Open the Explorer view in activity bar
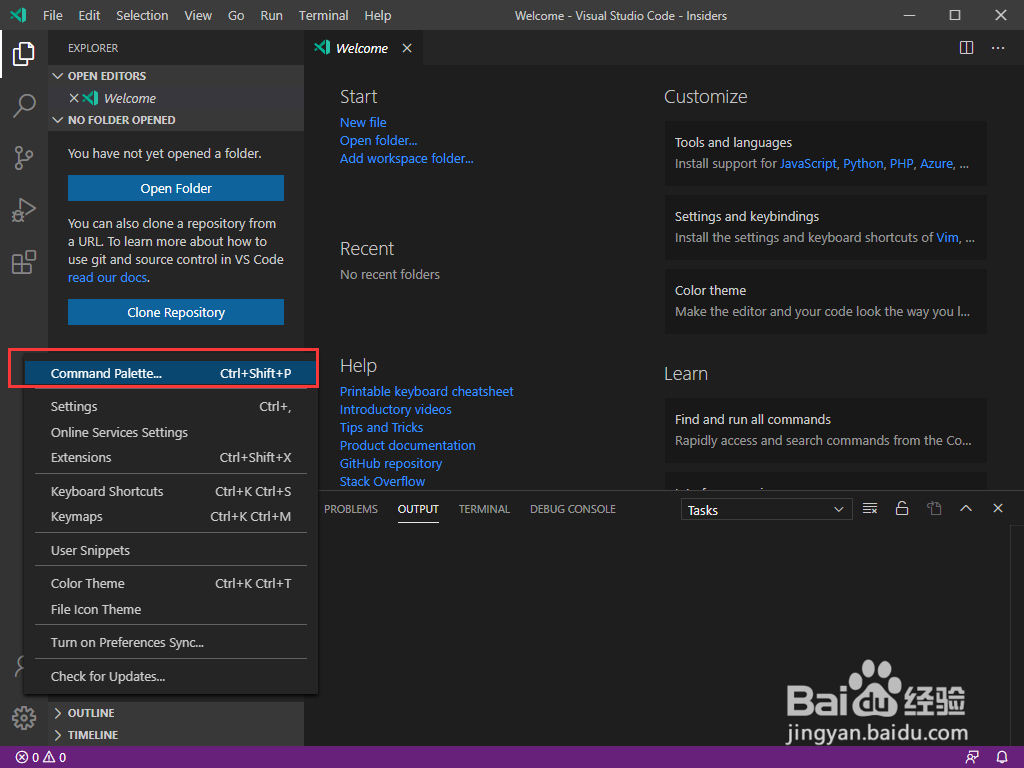This screenshot has height=768, width=1024. click(x=24, y=54)
